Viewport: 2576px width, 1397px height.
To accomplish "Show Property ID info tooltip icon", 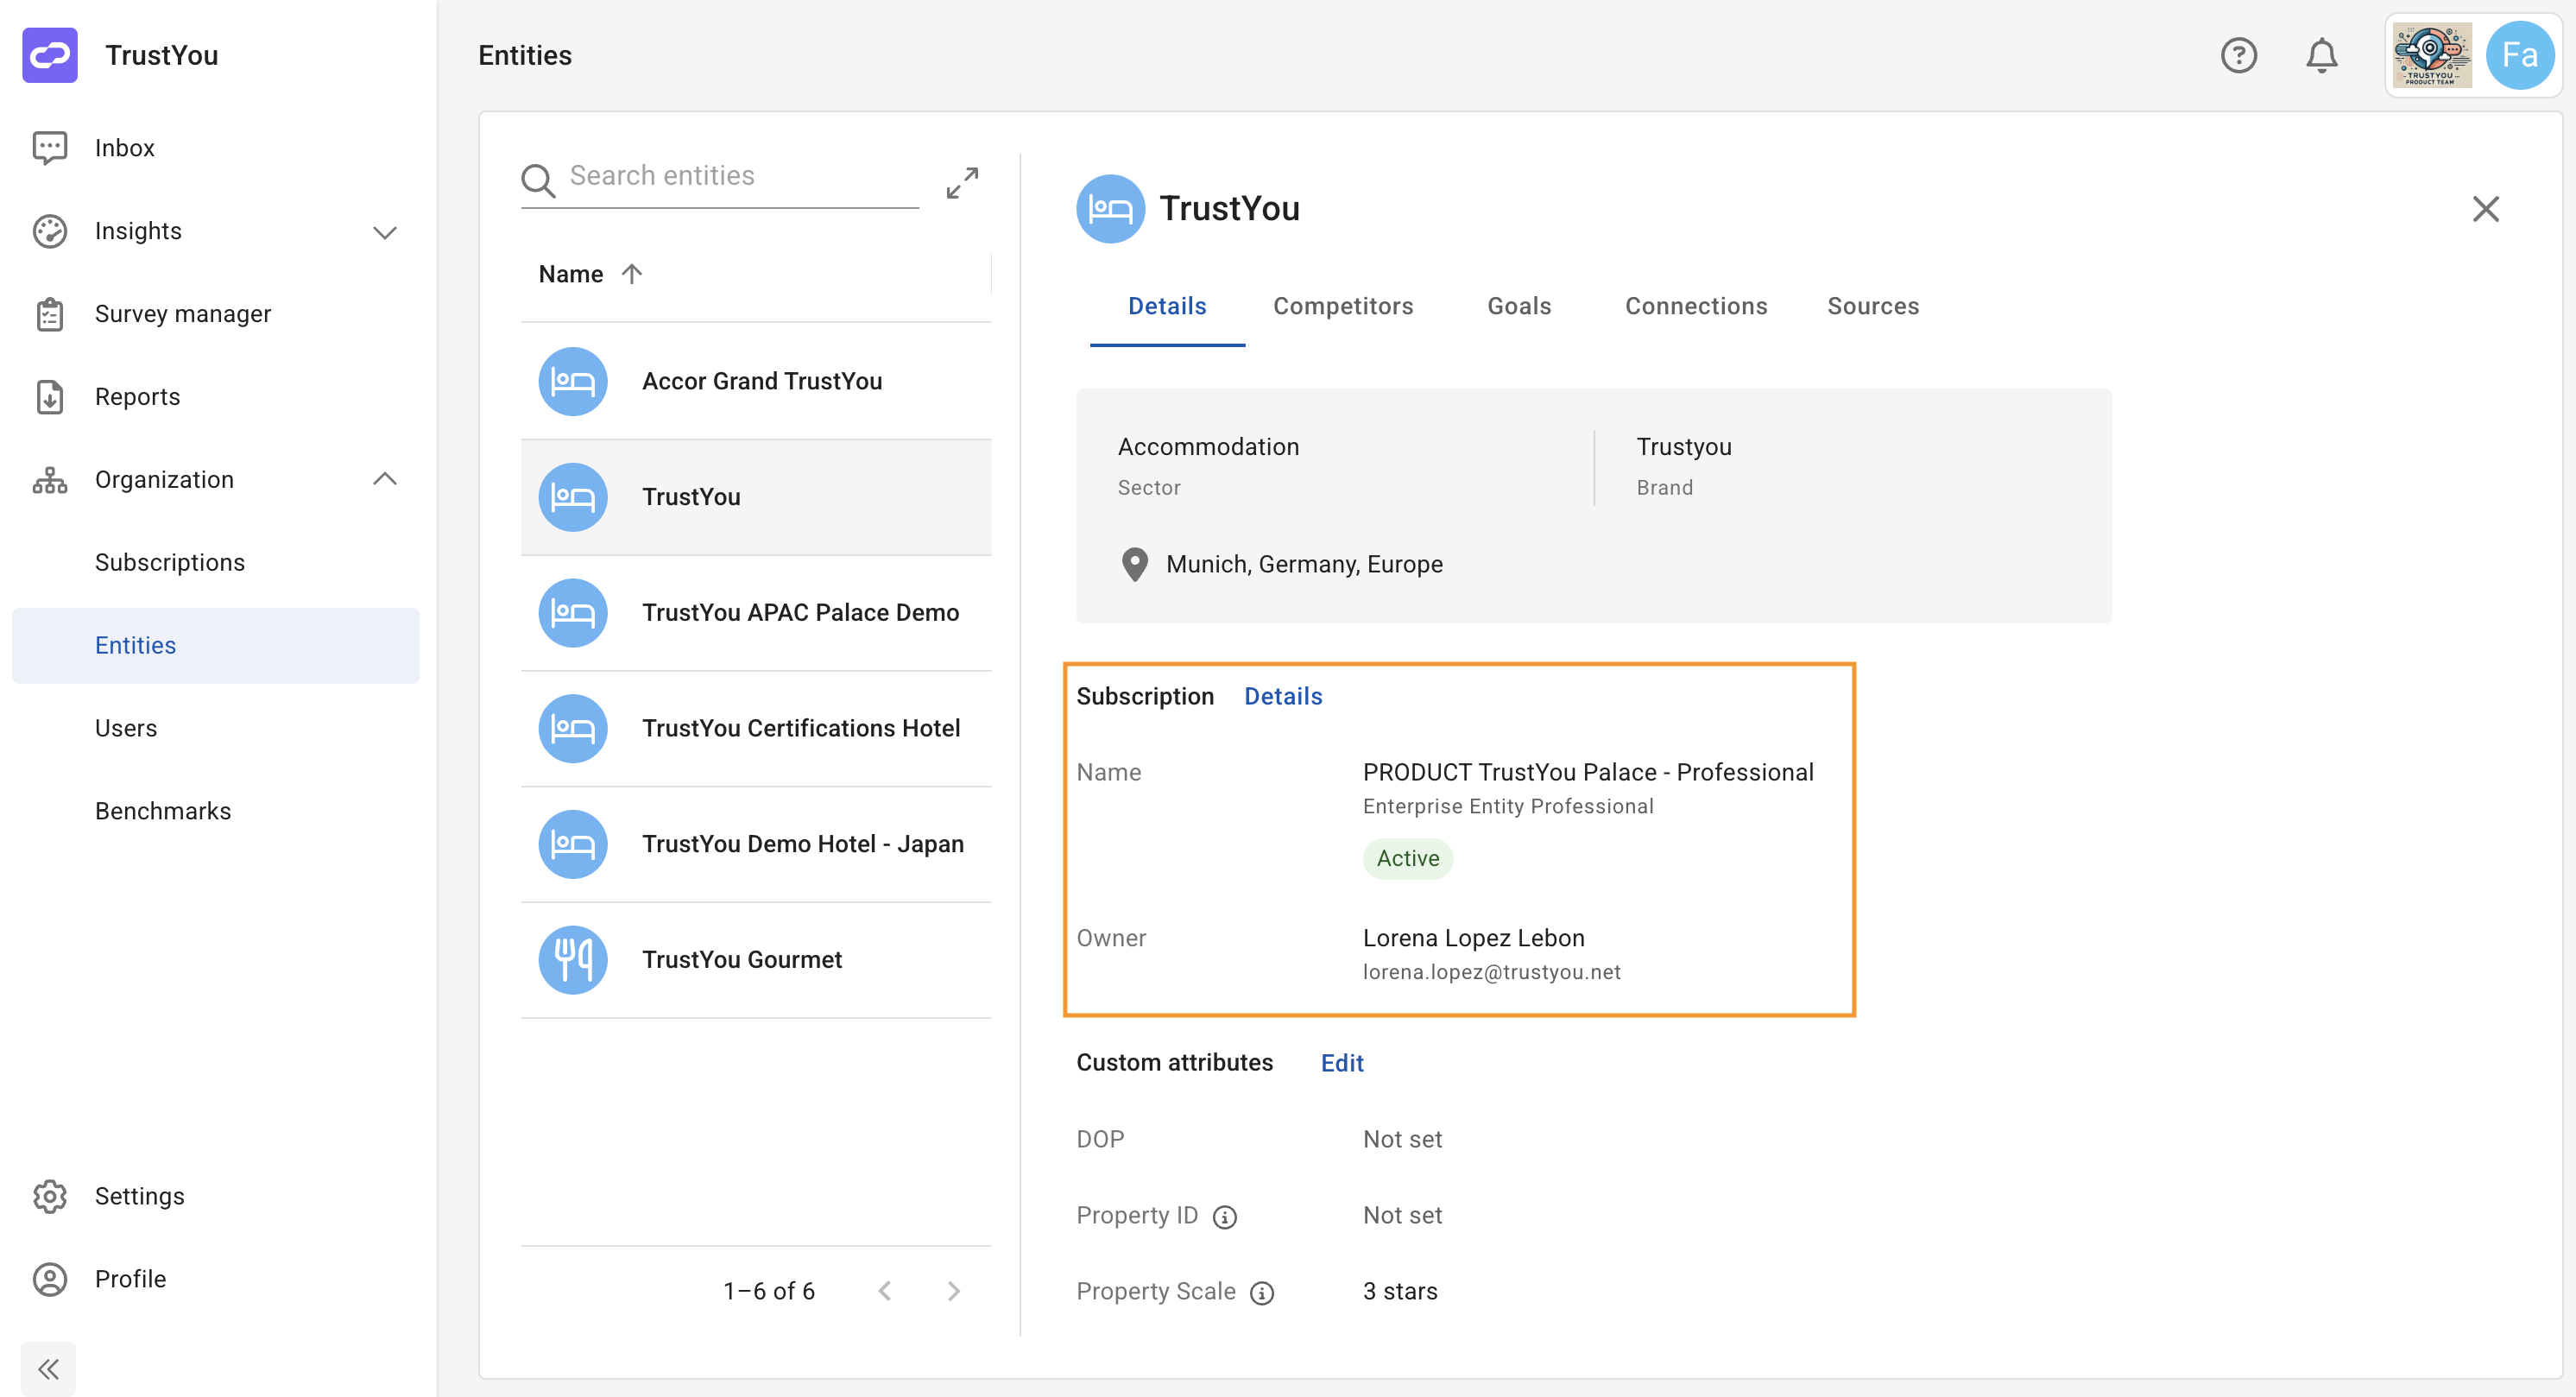I will click(x=1224, y=1217).
